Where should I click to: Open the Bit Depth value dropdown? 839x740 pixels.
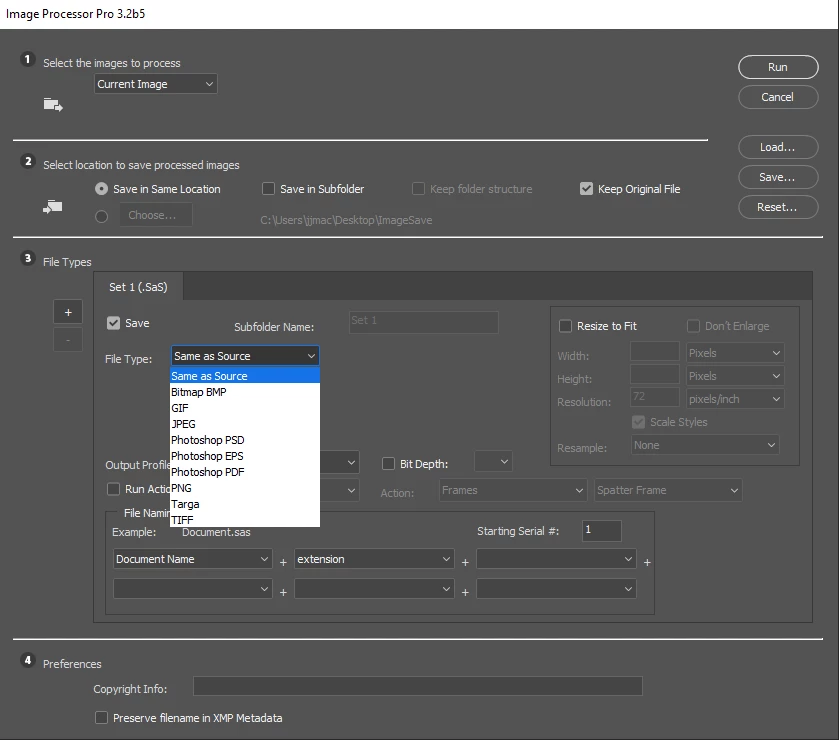click(x=493, y=462)
